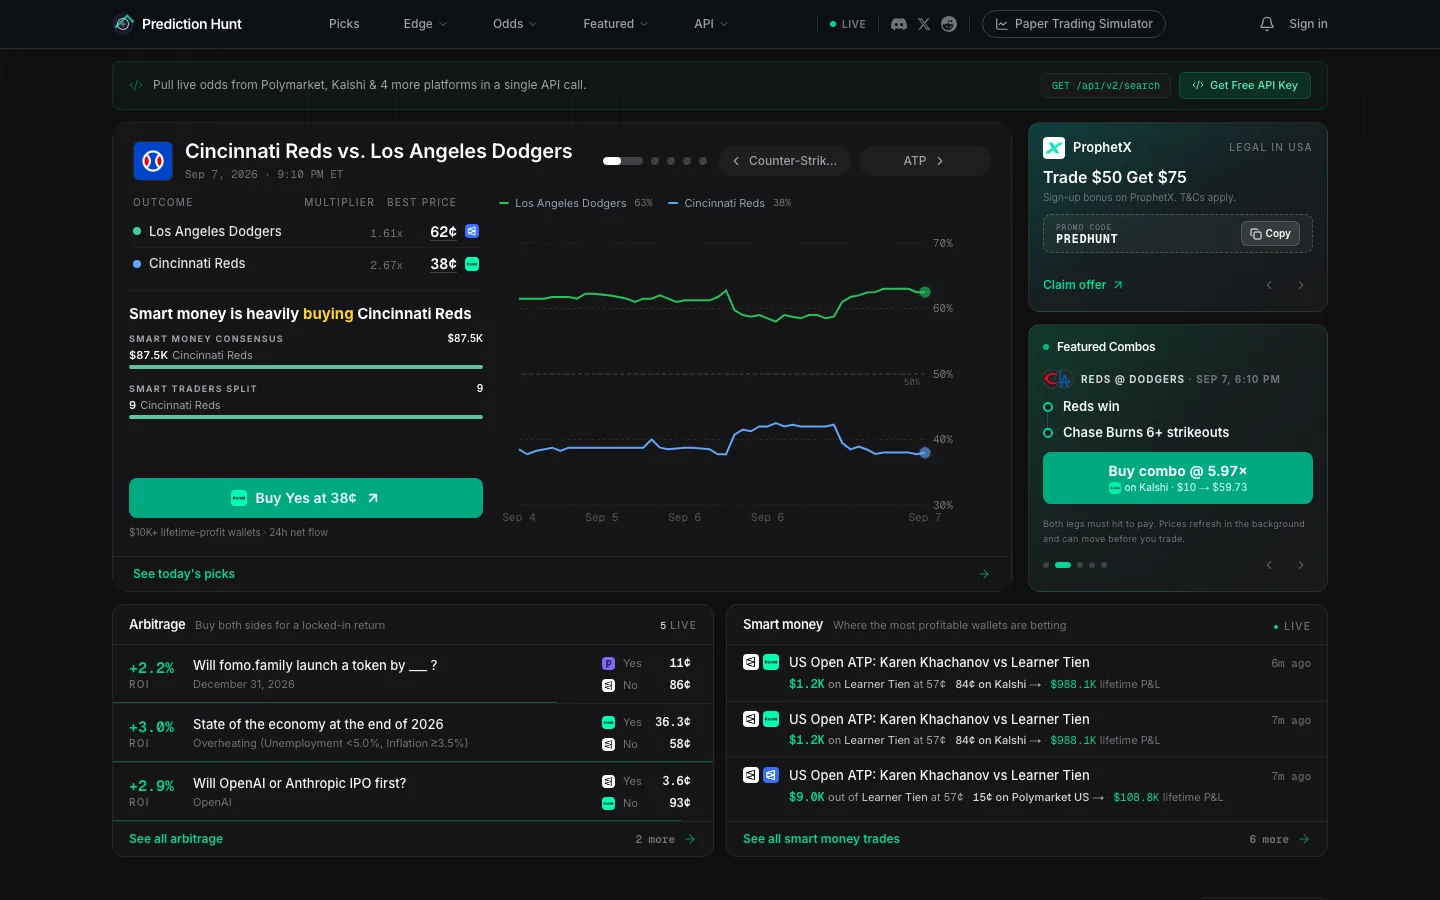Click platform icon next to 62¢ price

coord(472,231)
